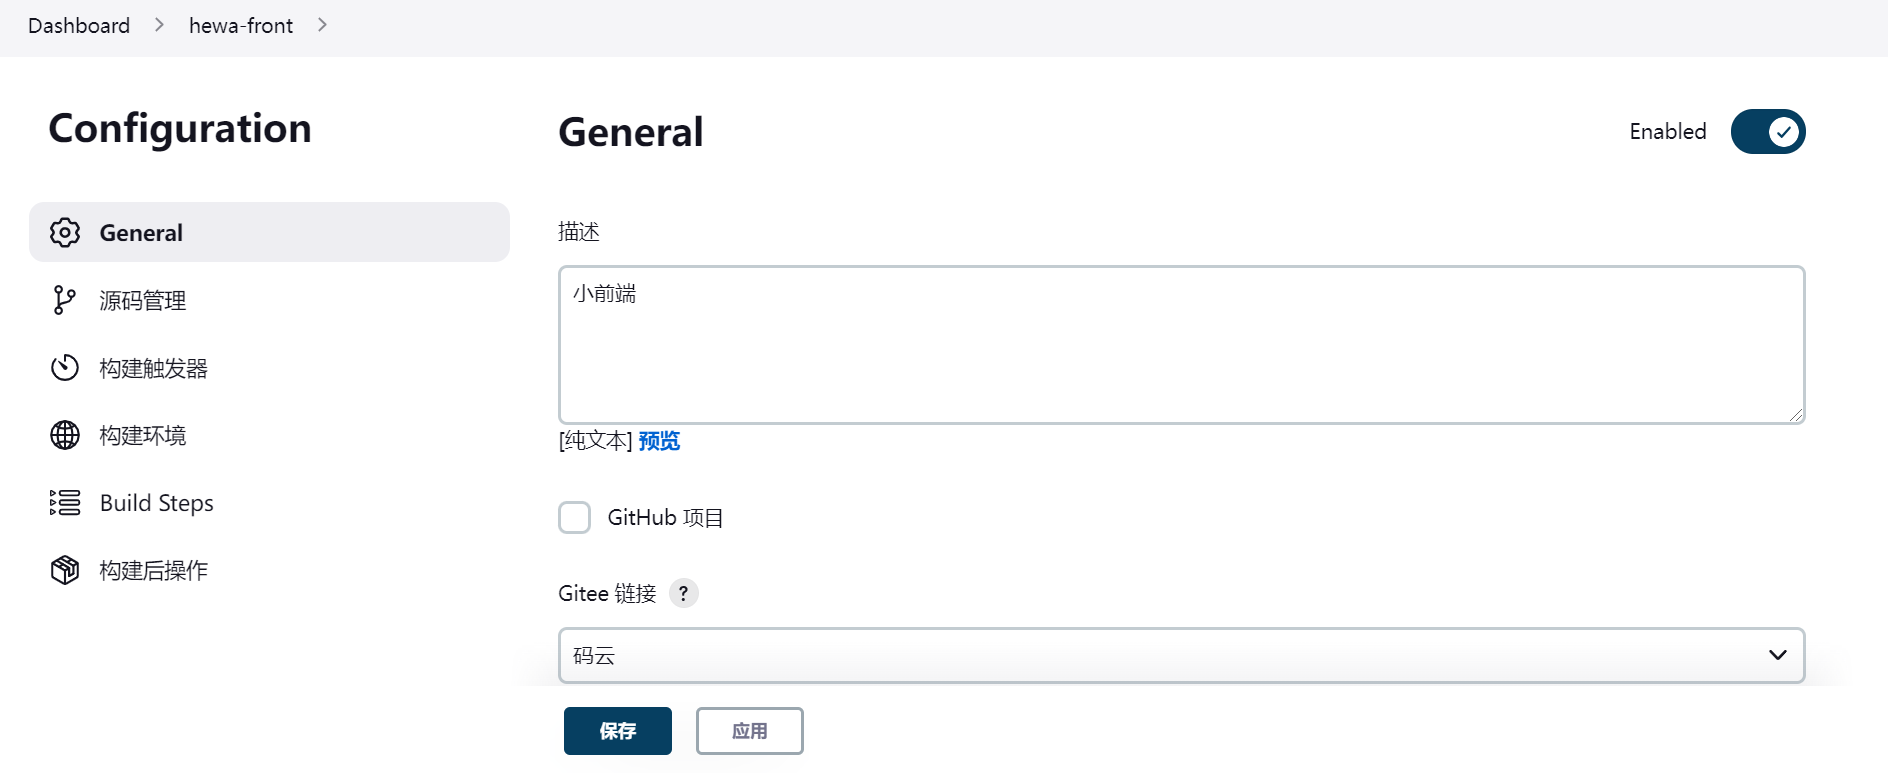The image size is (1888, 773).
Task: Check the GitHub 项目 checkbox
Action: [575, 518]
